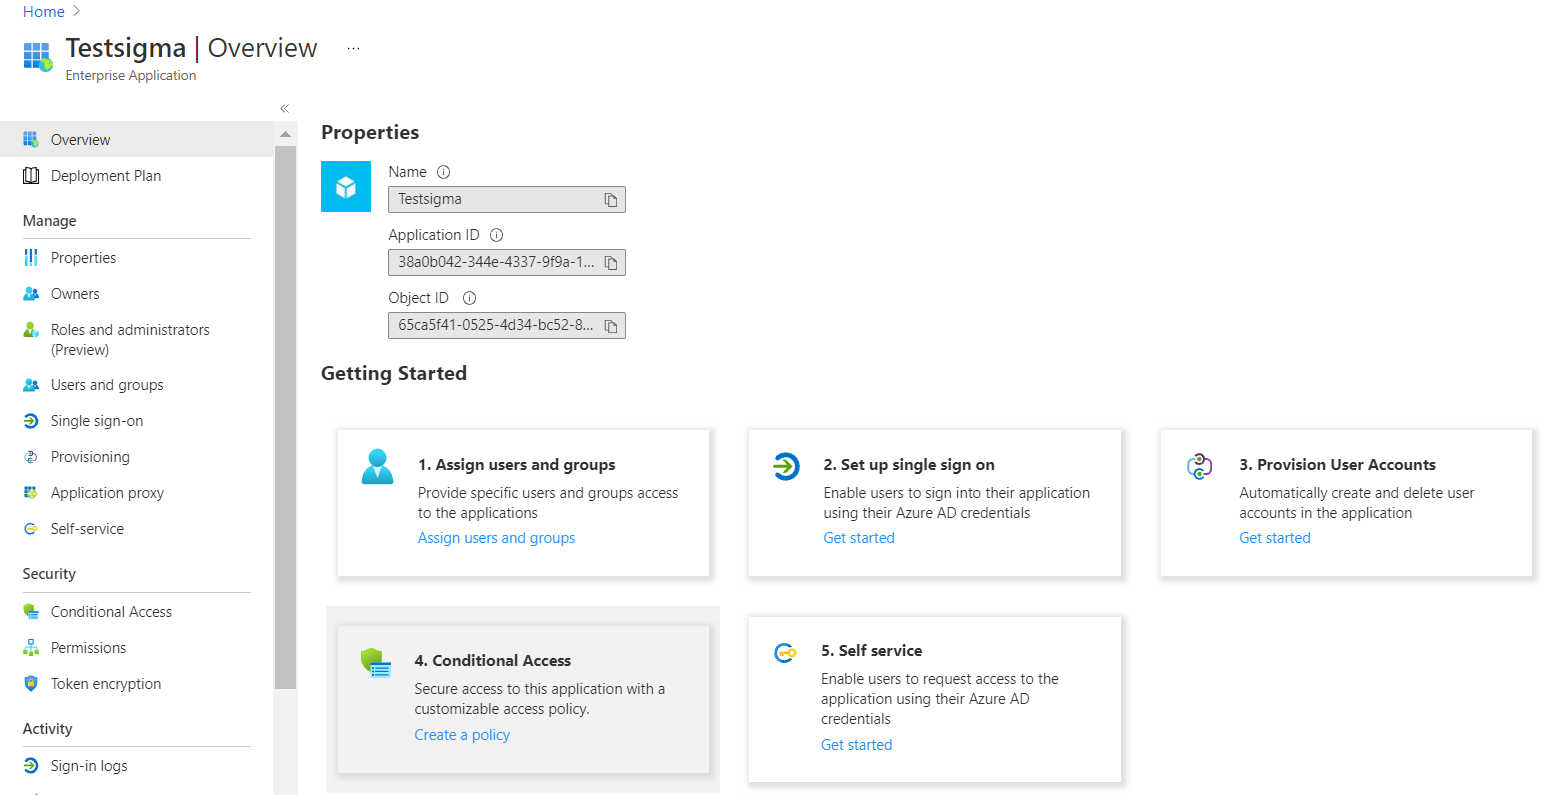Viewport: 1549px width, 795px height.
Task: Click the Assign users and groups link
Action: click(x=496, y=538)
